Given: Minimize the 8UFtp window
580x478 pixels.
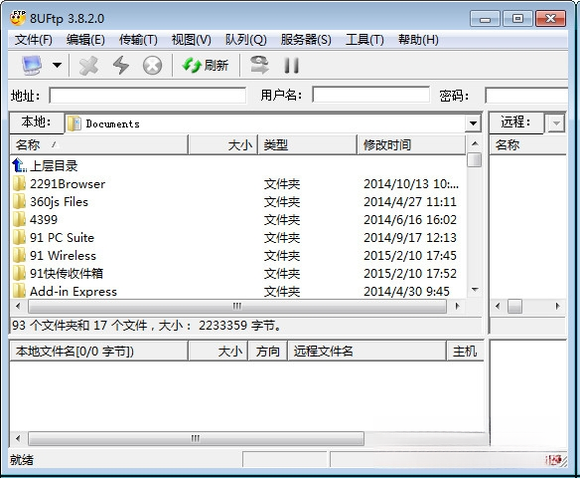Looking at the screenshot, I should click(485, 18).
